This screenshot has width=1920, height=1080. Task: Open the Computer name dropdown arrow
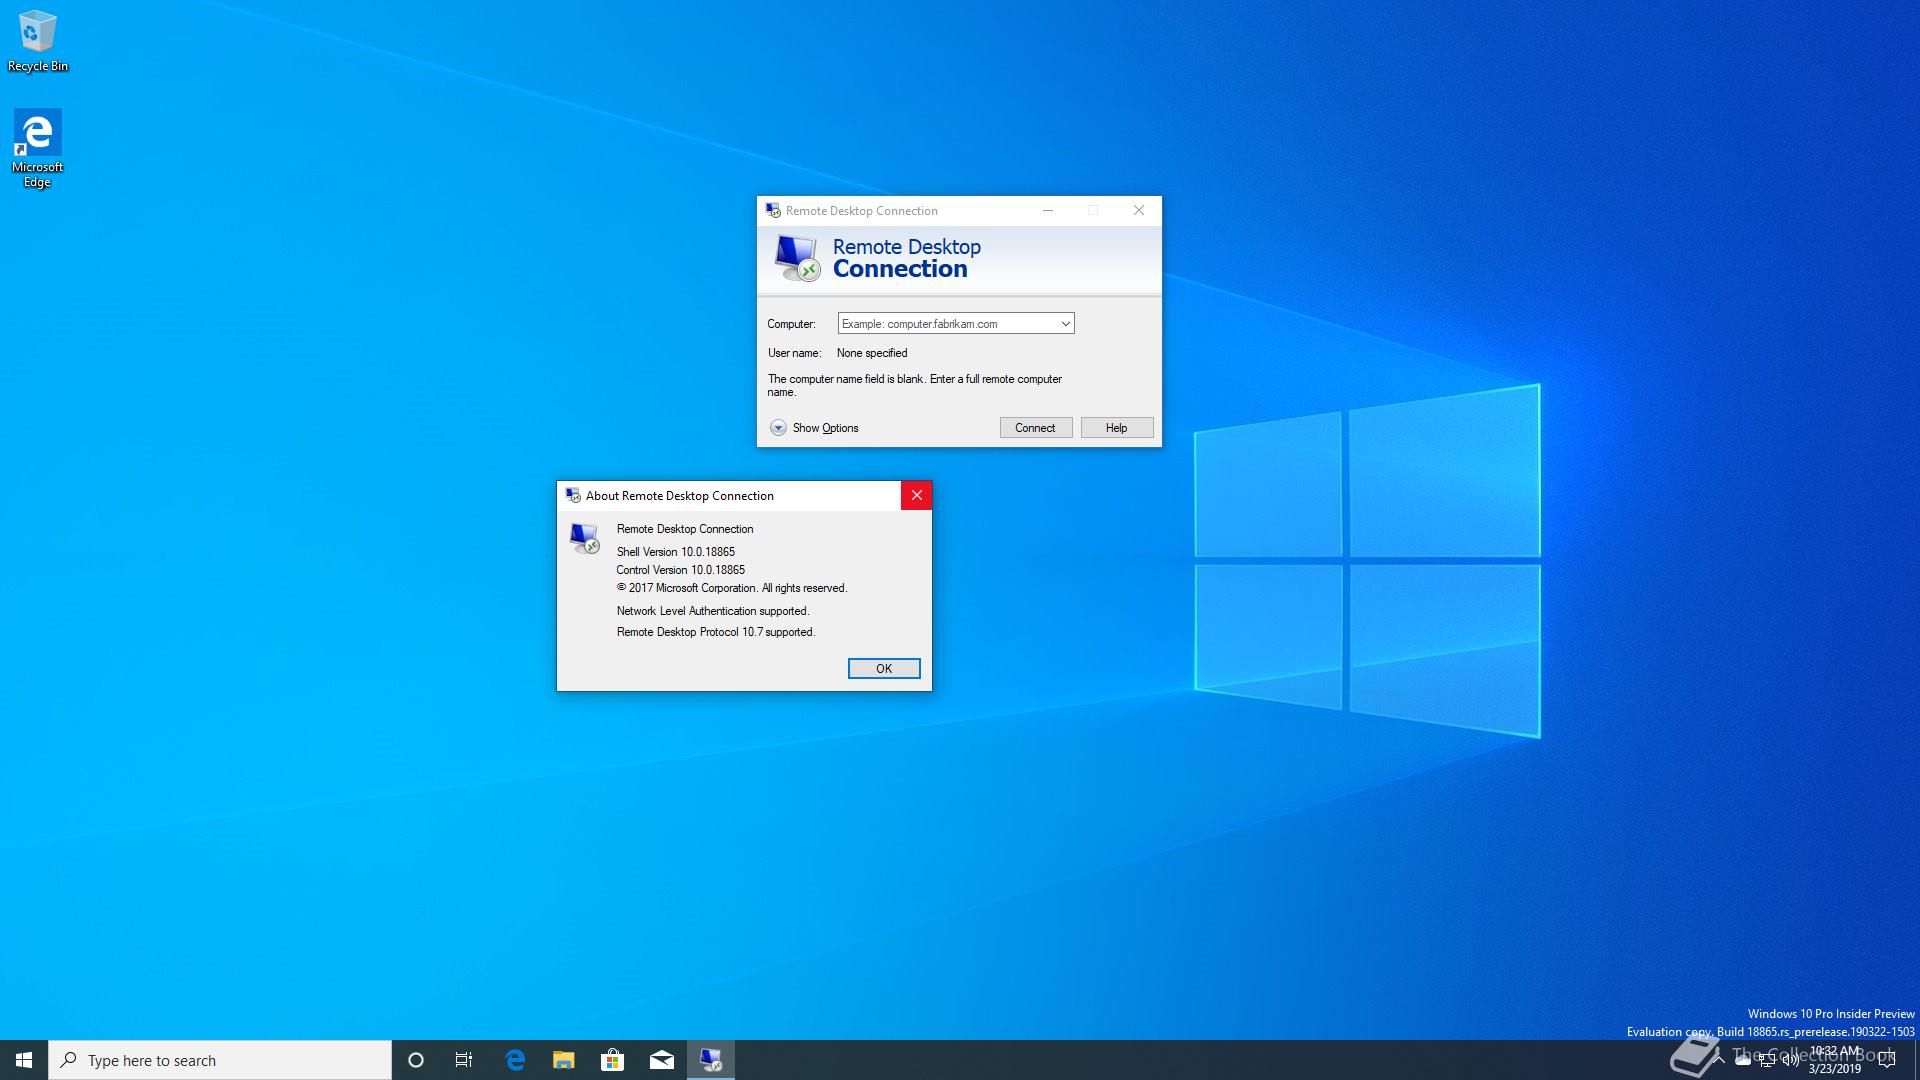[x=1065, y=323]
